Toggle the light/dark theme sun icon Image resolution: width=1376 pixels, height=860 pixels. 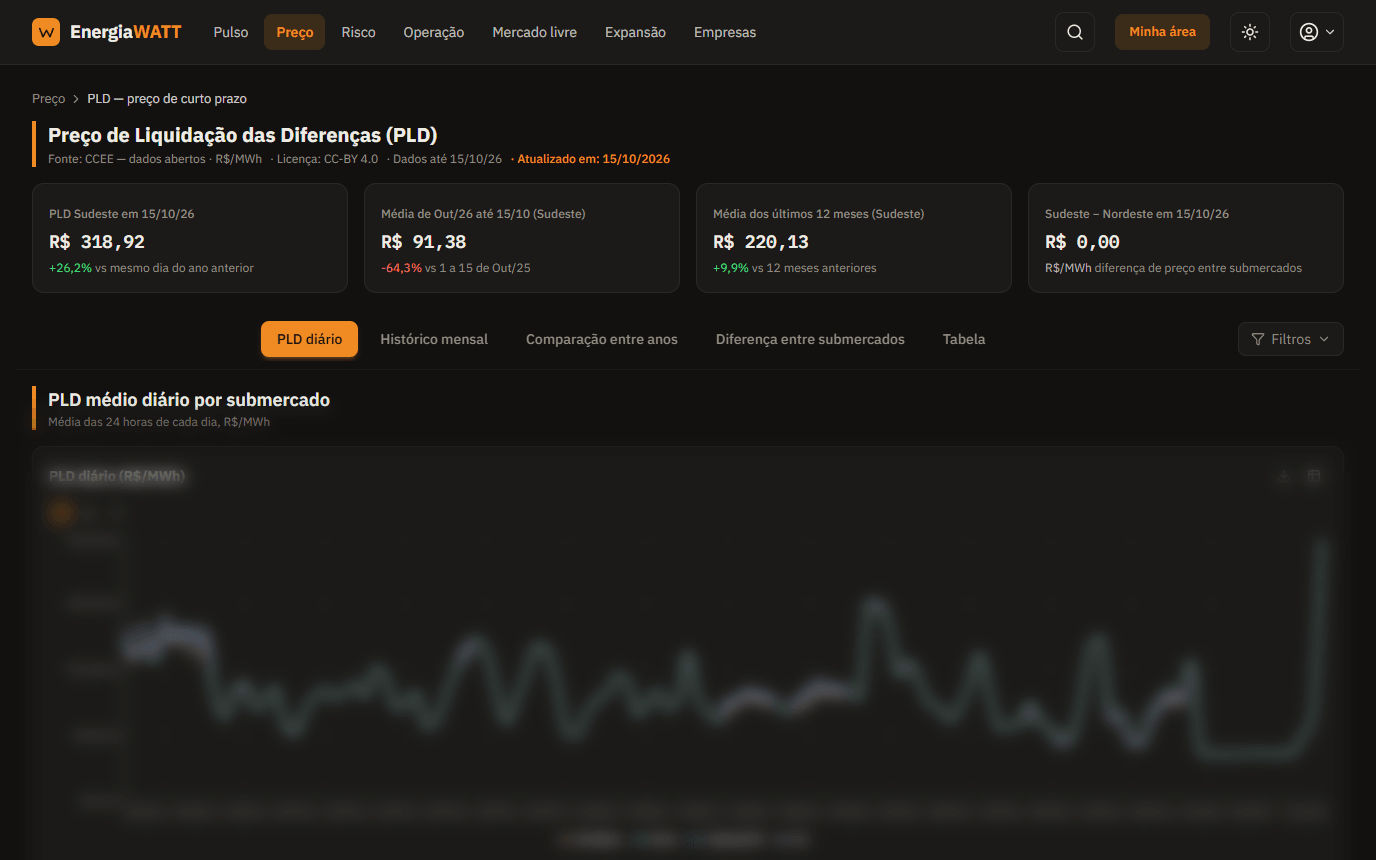pos(1250,32)
